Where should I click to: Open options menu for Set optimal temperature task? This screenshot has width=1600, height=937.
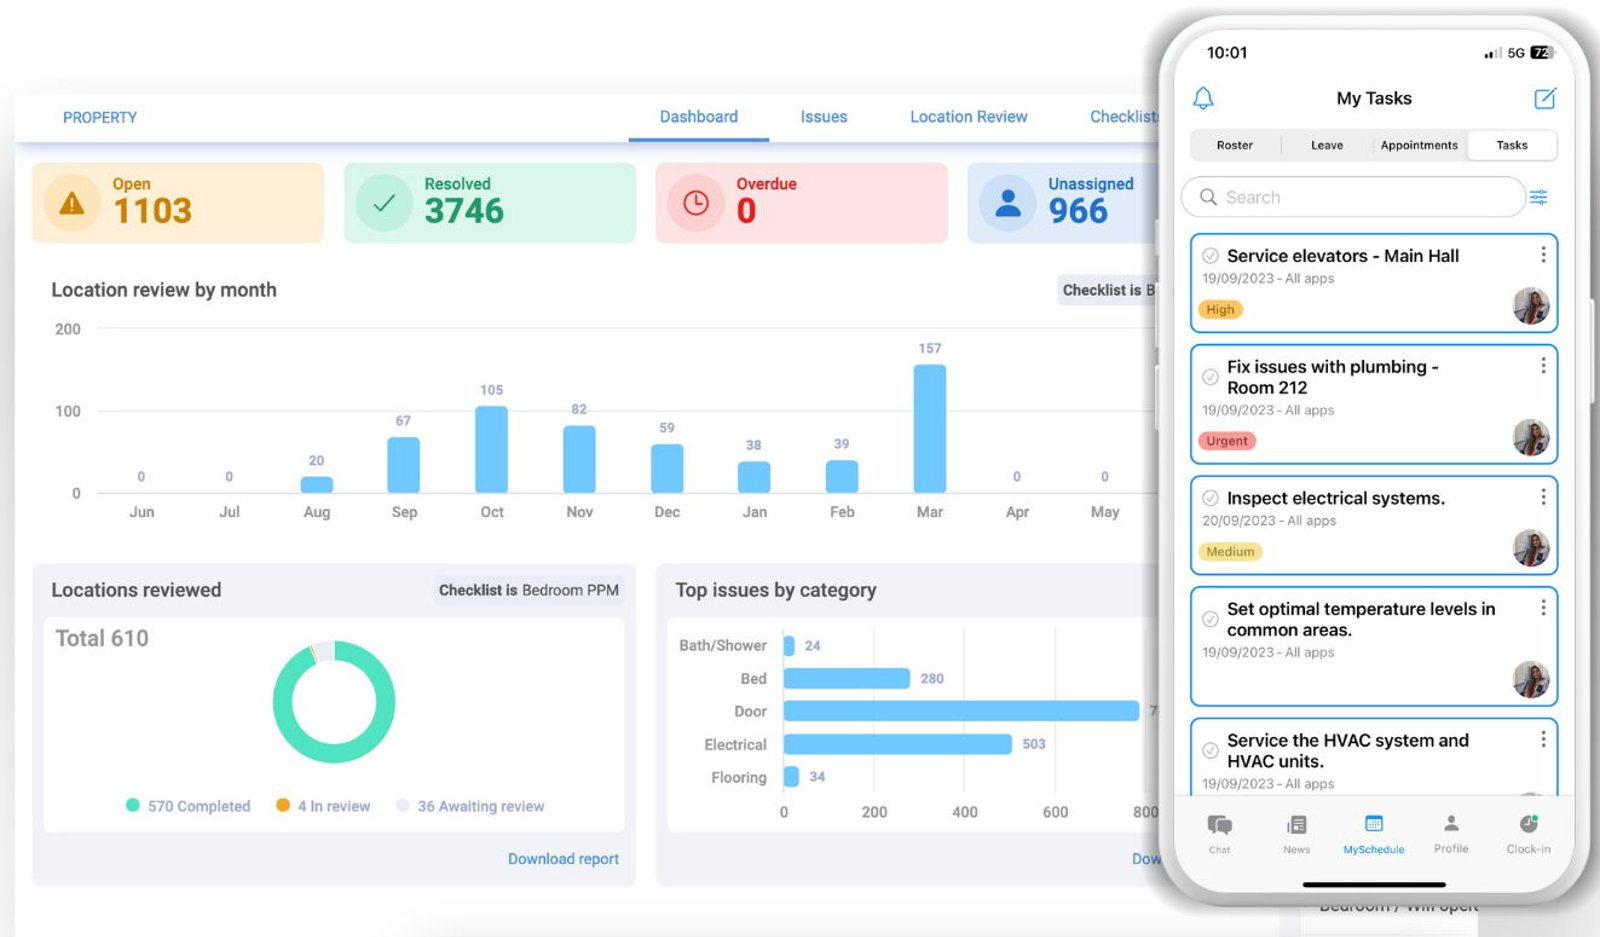[1543, 608]
